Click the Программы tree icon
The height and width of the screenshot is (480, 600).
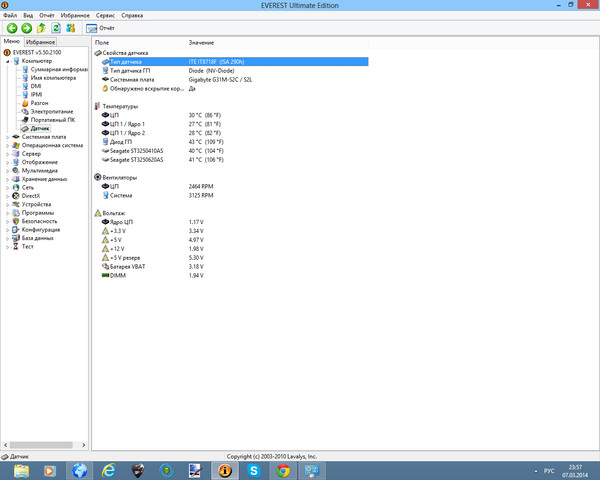(16, 213)
